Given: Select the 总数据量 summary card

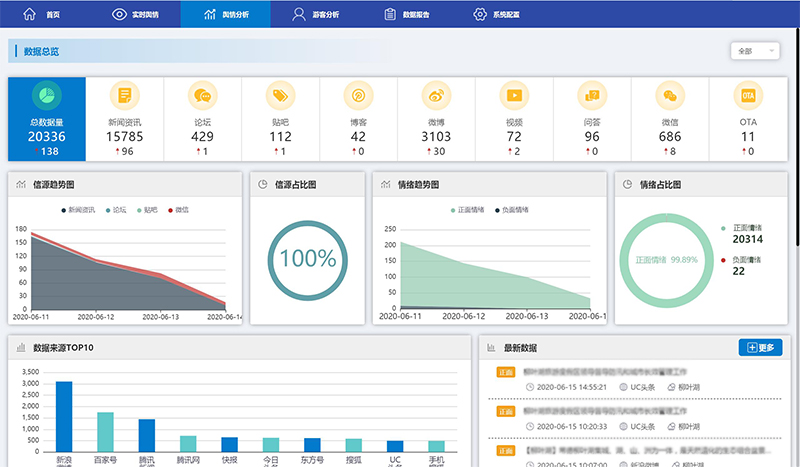Looking at the screenshot, I should [x=47, y=118].
